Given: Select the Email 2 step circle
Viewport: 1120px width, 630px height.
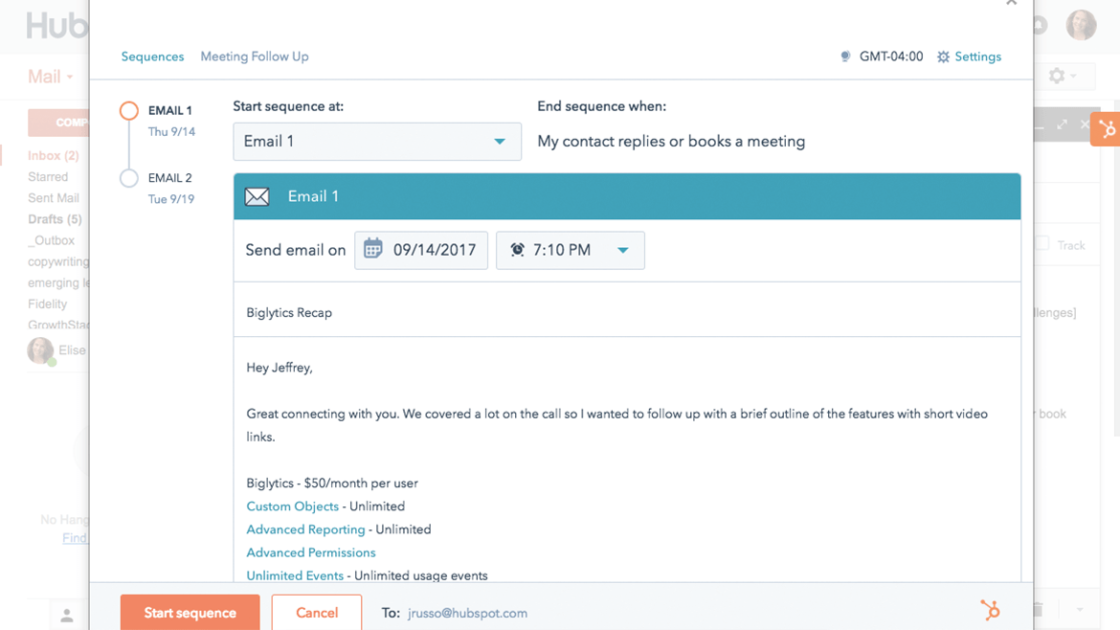Looking at the screenshot, I should tap(128, 177).
